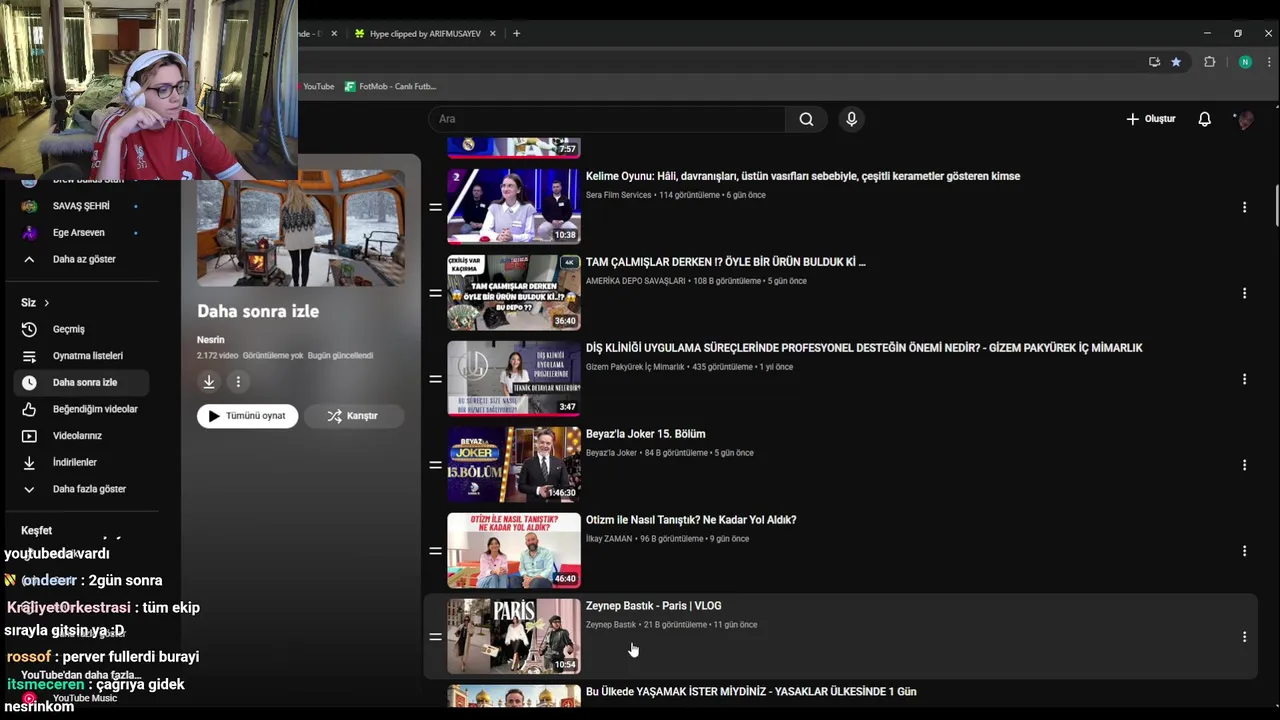Open SAVAŞ ŞEHRİ channel subscription
Image resolution: width=1280 pixels, height=720 pixels.
click(x=81, y=206)
